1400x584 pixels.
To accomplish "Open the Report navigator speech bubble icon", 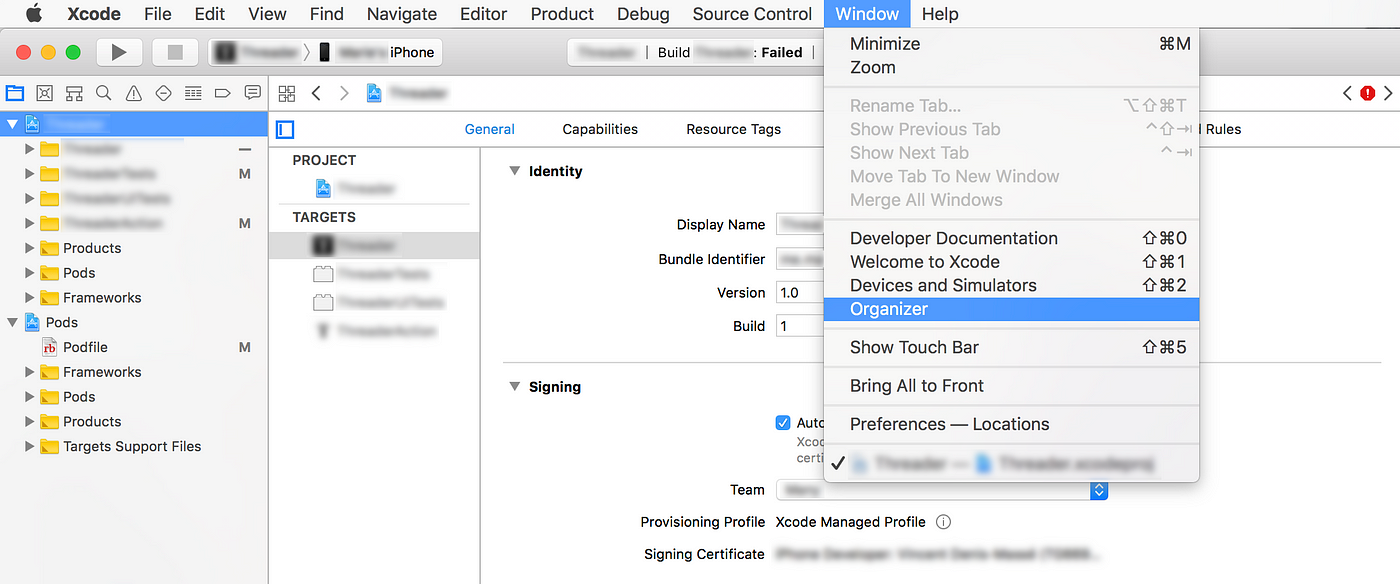I will tap(253, 93).
